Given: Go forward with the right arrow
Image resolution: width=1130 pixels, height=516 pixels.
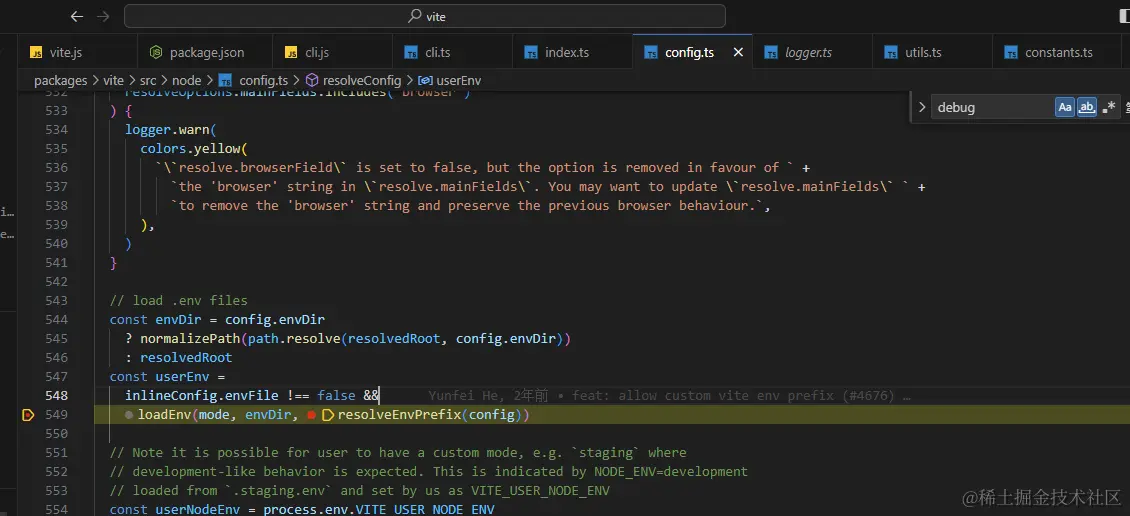Looking at the screenshot, I should [x=103, y=16].
